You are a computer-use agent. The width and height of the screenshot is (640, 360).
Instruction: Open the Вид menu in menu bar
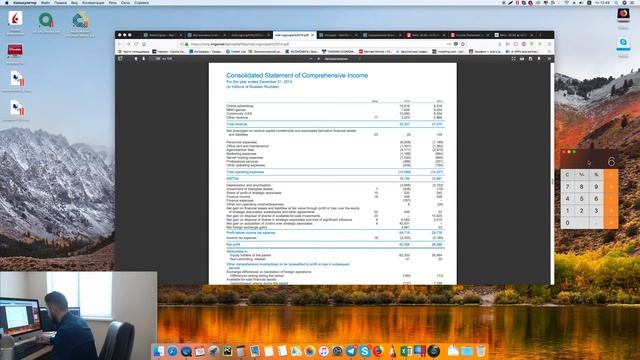(x=74, y=2)
